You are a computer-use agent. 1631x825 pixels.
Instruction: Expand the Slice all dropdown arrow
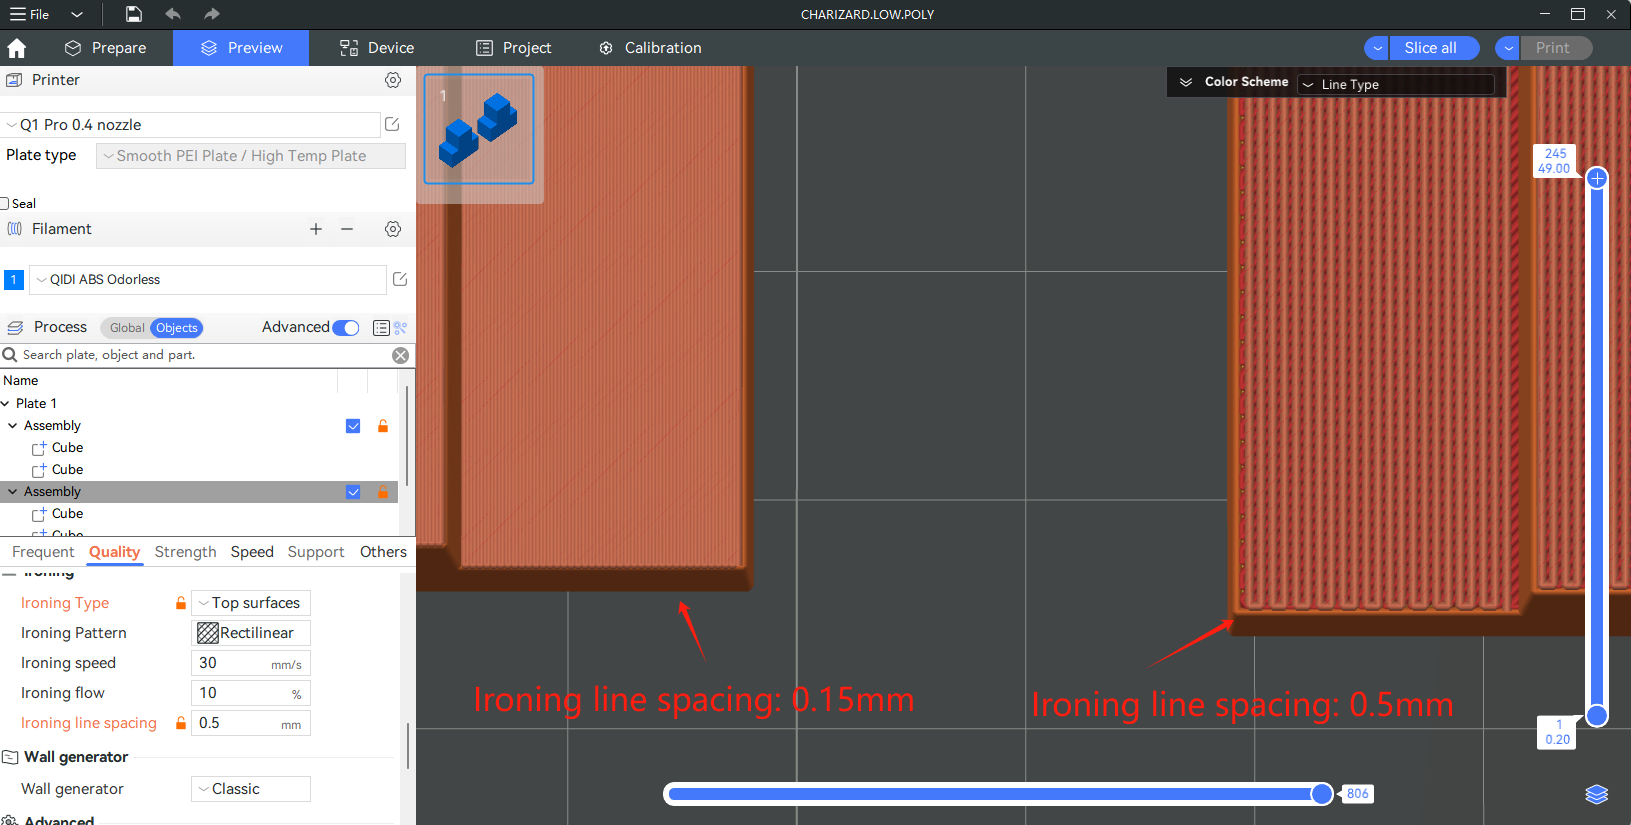click(x=1377, y=48)
